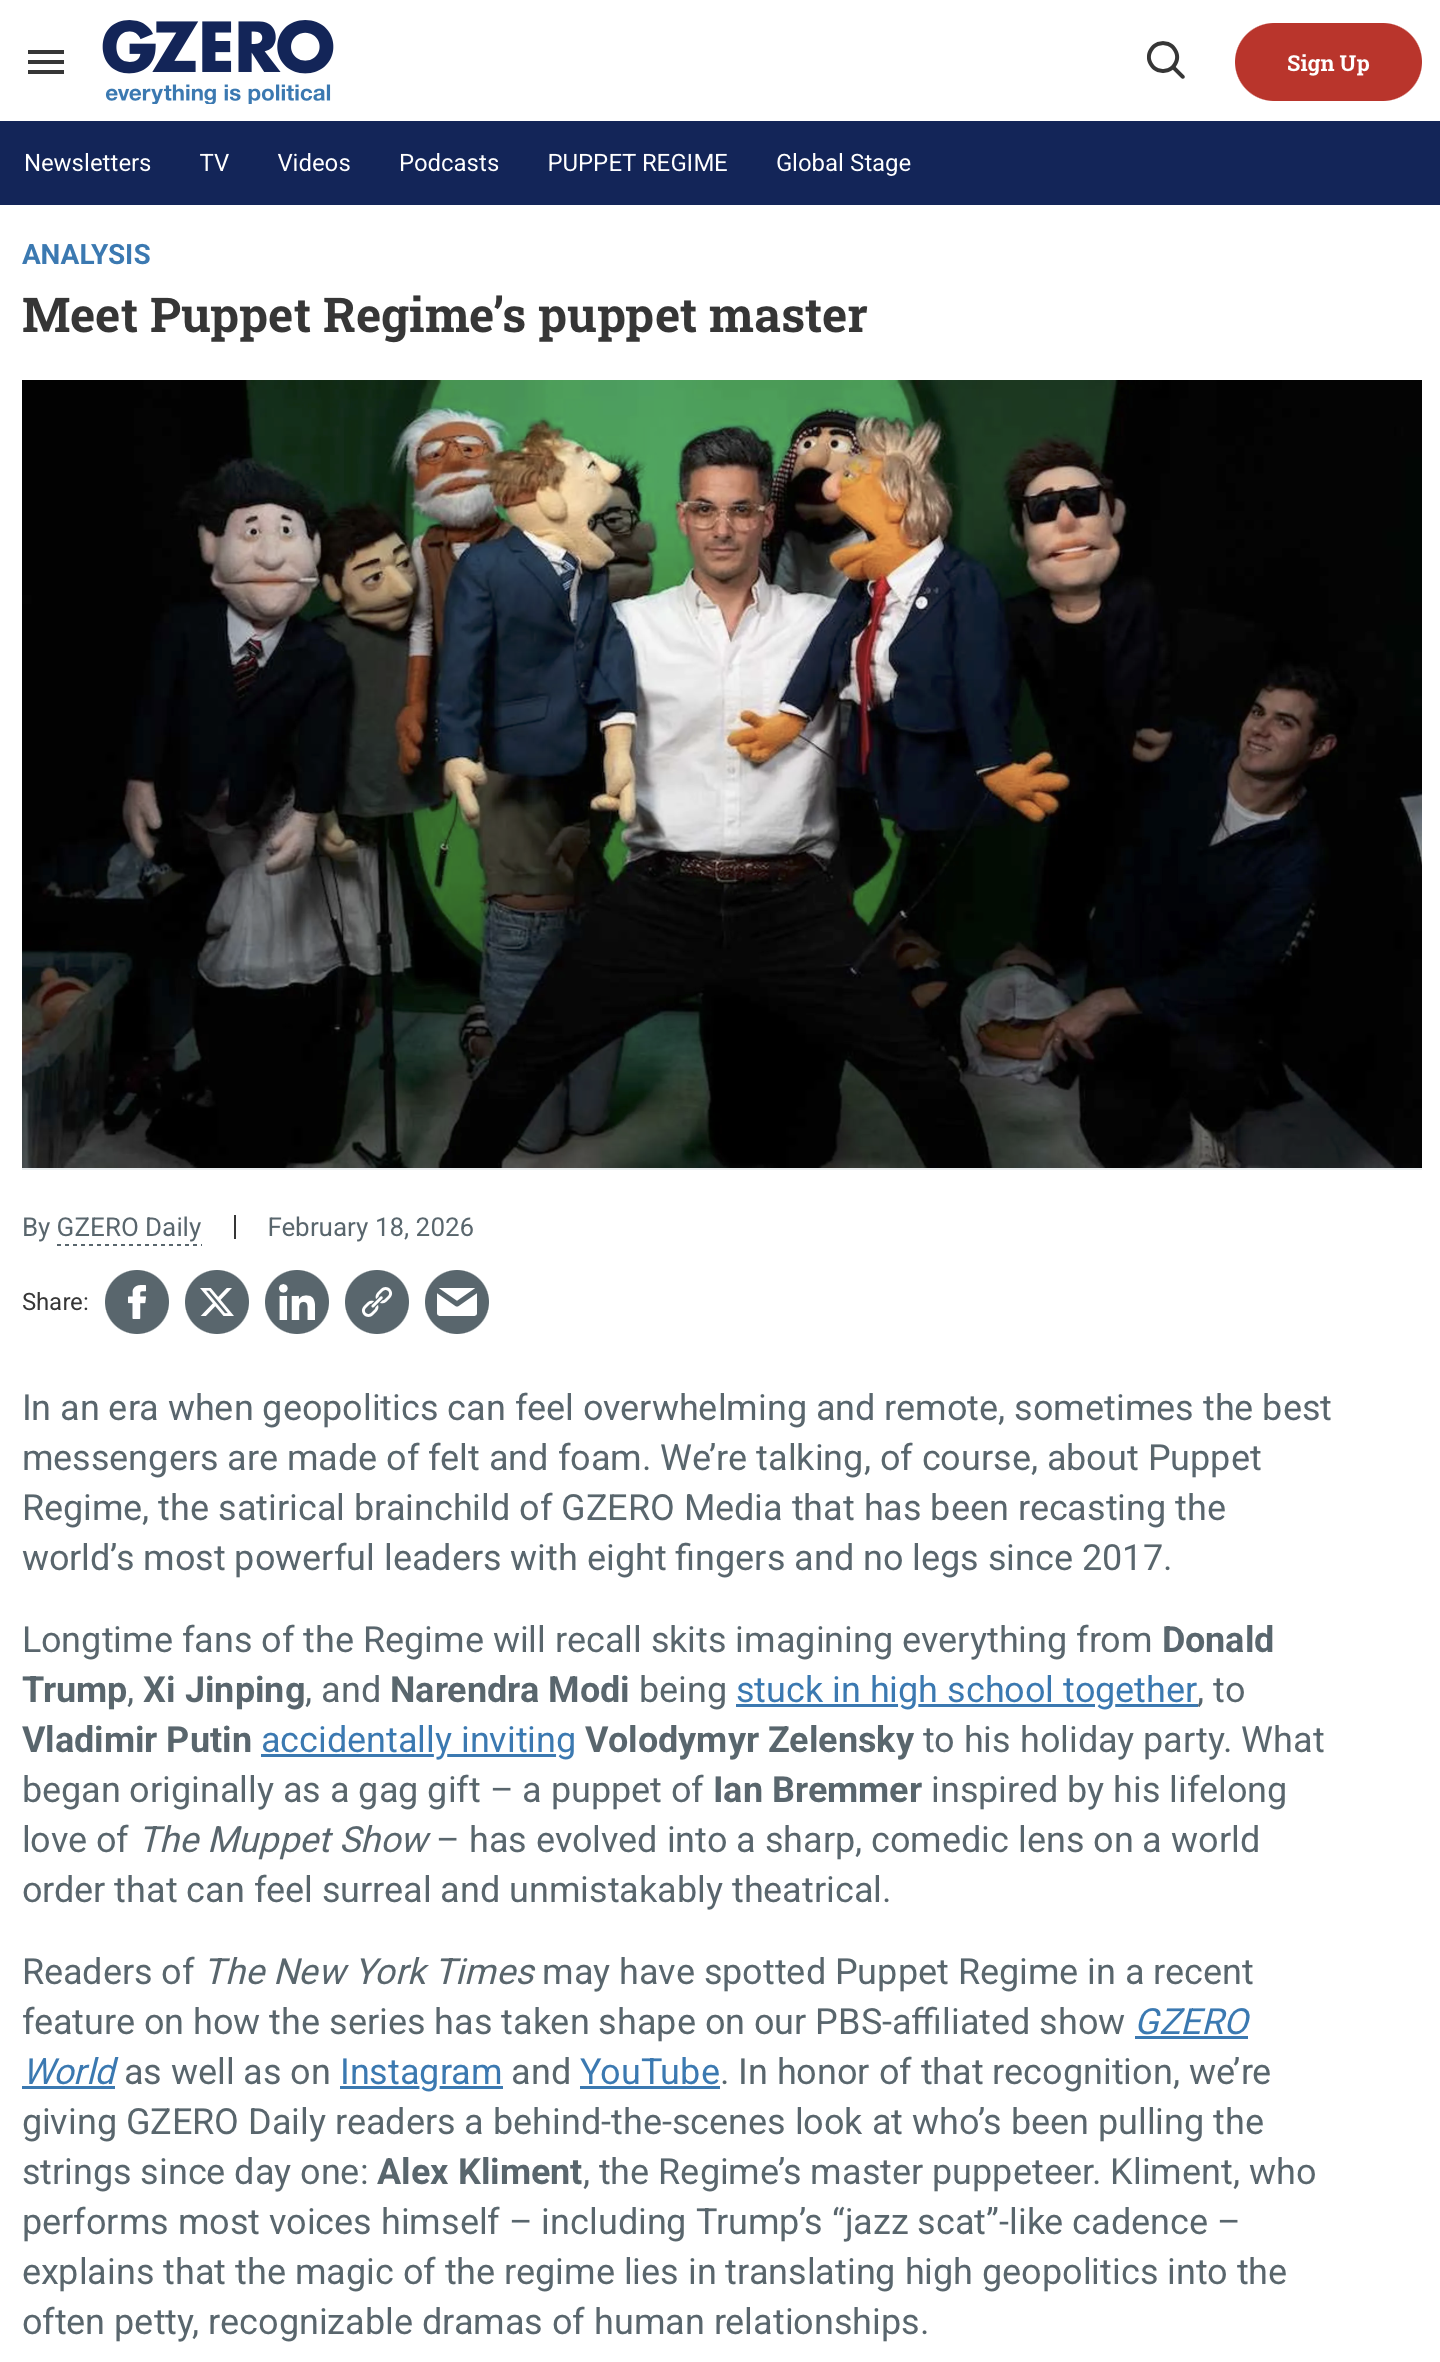Image resolution: width=1440 pixels, height=2362 pixels.
Task: Open Podcasts section
Action: click(449, 163)
